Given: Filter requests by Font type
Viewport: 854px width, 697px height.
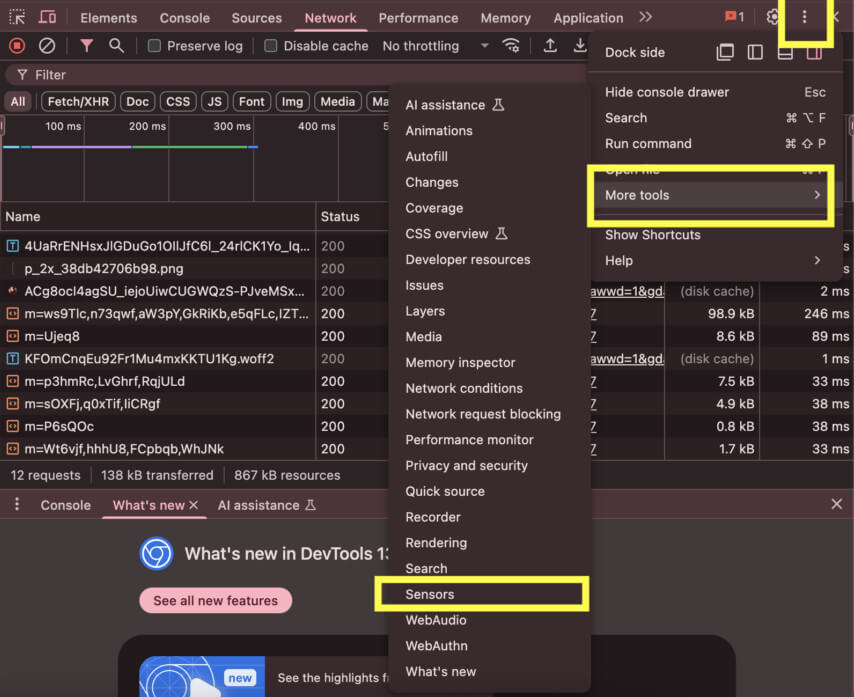Looking at the screenshot, I should (x=251, y=102).
